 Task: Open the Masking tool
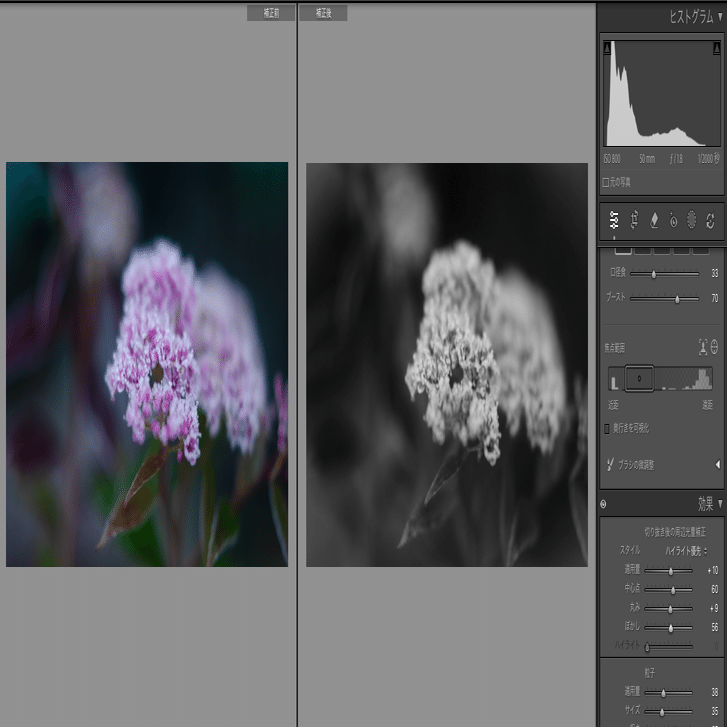click(691, 220)
